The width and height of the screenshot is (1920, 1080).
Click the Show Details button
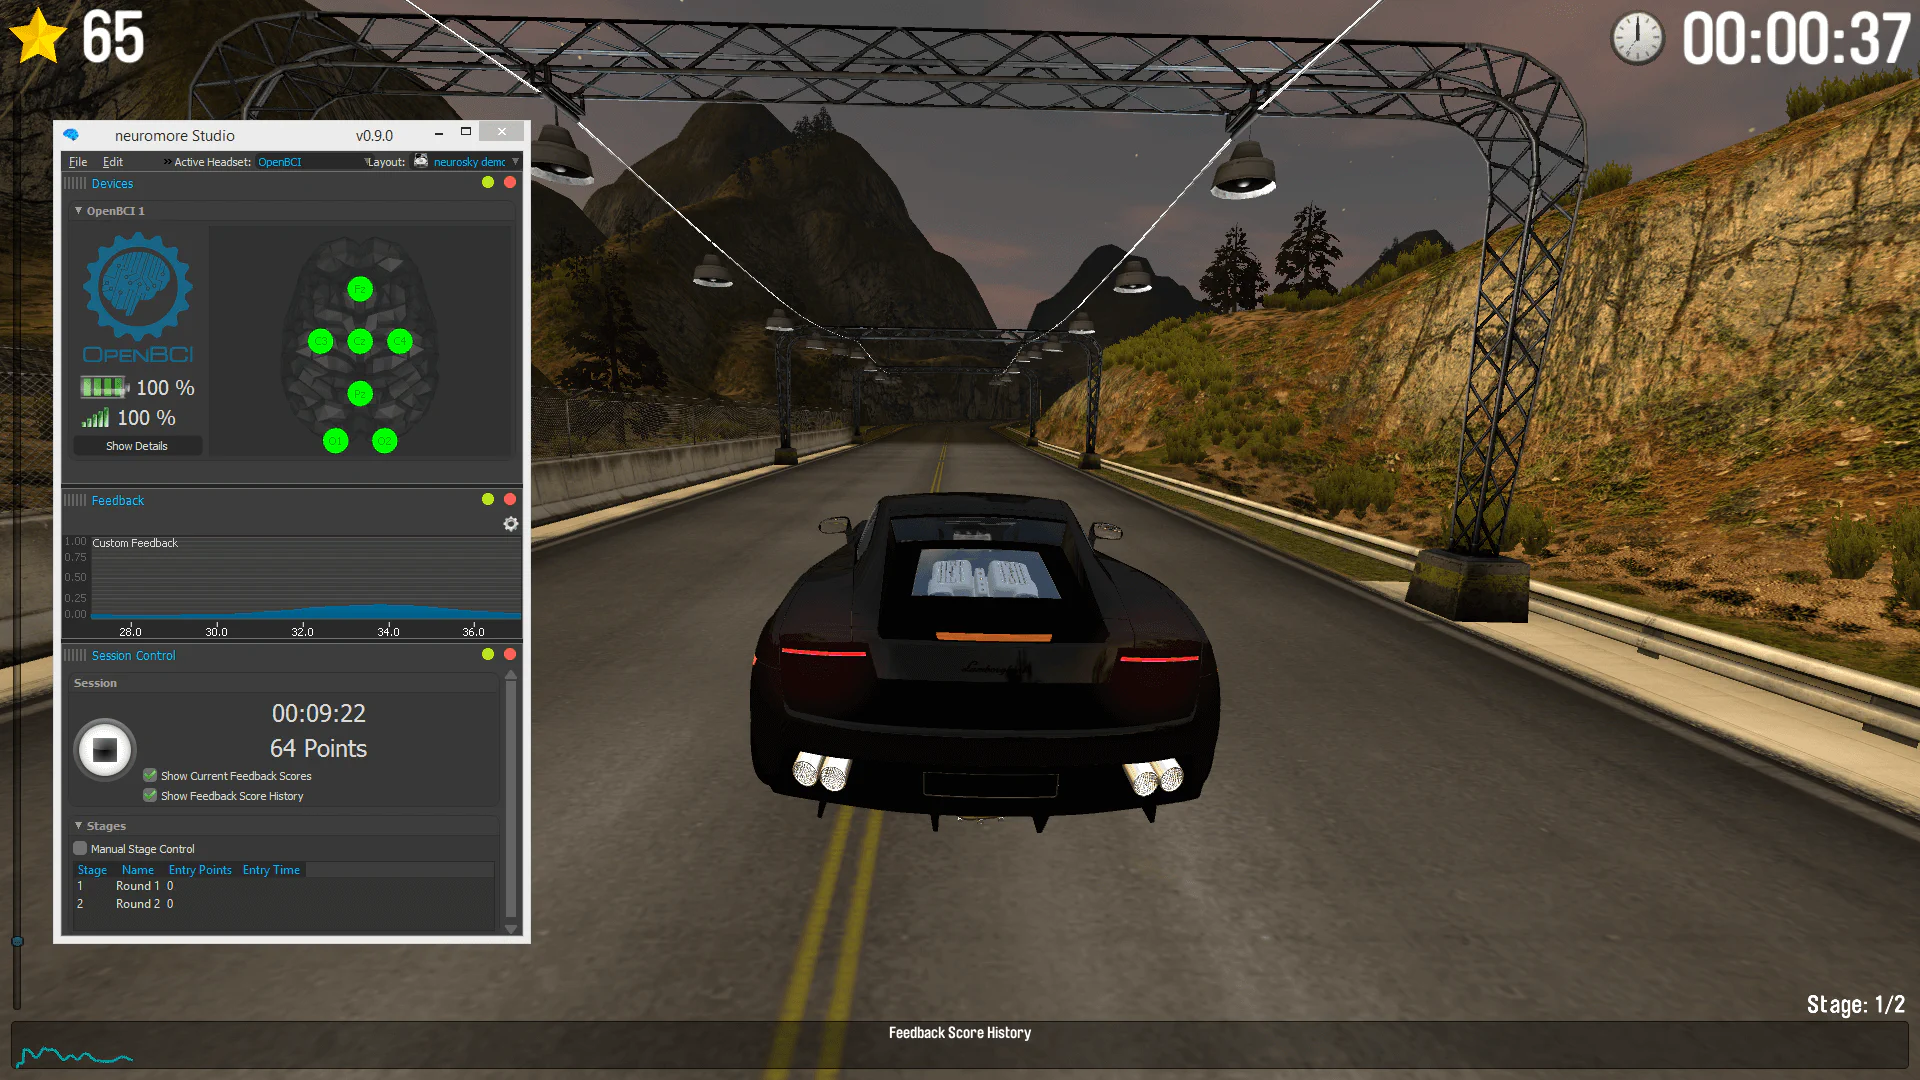point(137,446)
